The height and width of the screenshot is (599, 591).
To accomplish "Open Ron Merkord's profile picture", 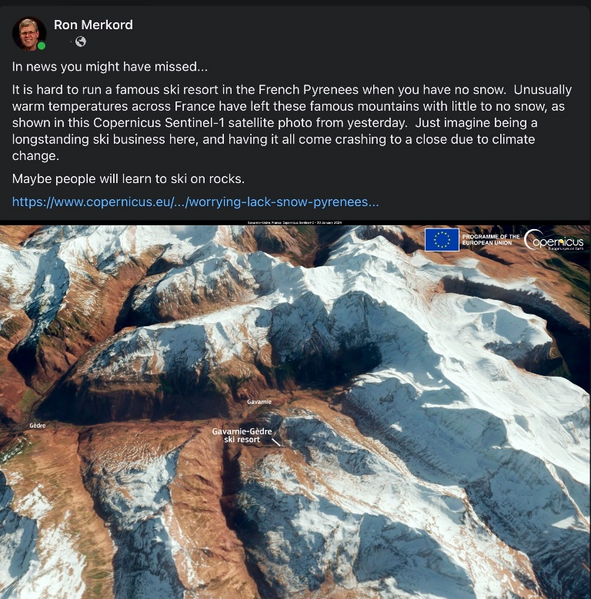I will [x=29, y=34].
